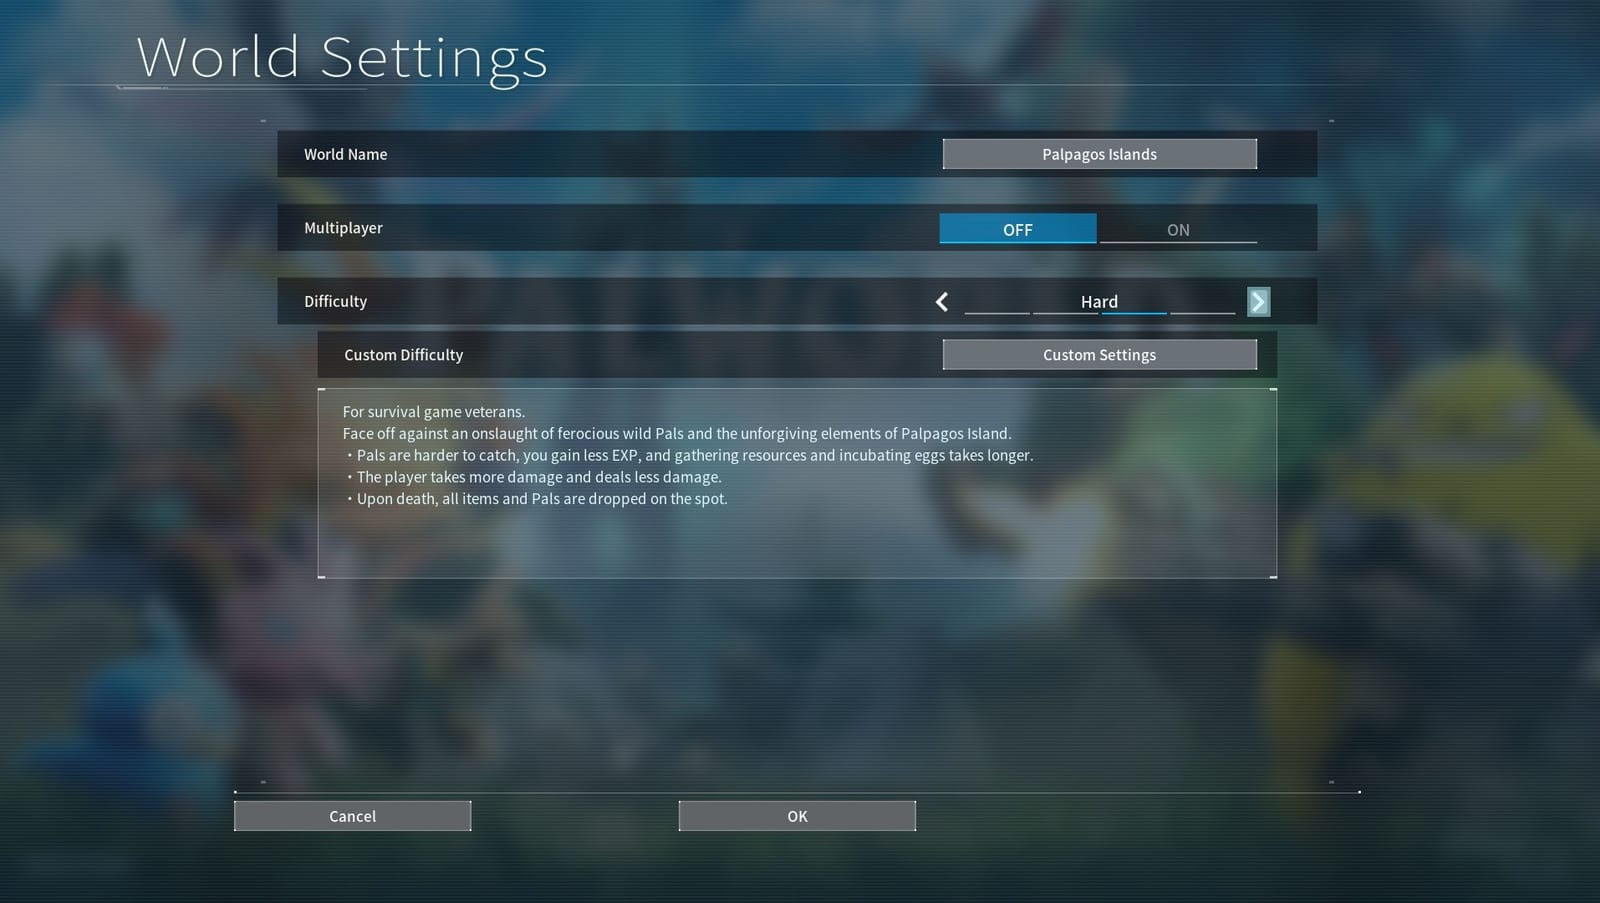The image size is (1600, 903).
Task: Cancel out of World Settings
Action: coord(352,815)
